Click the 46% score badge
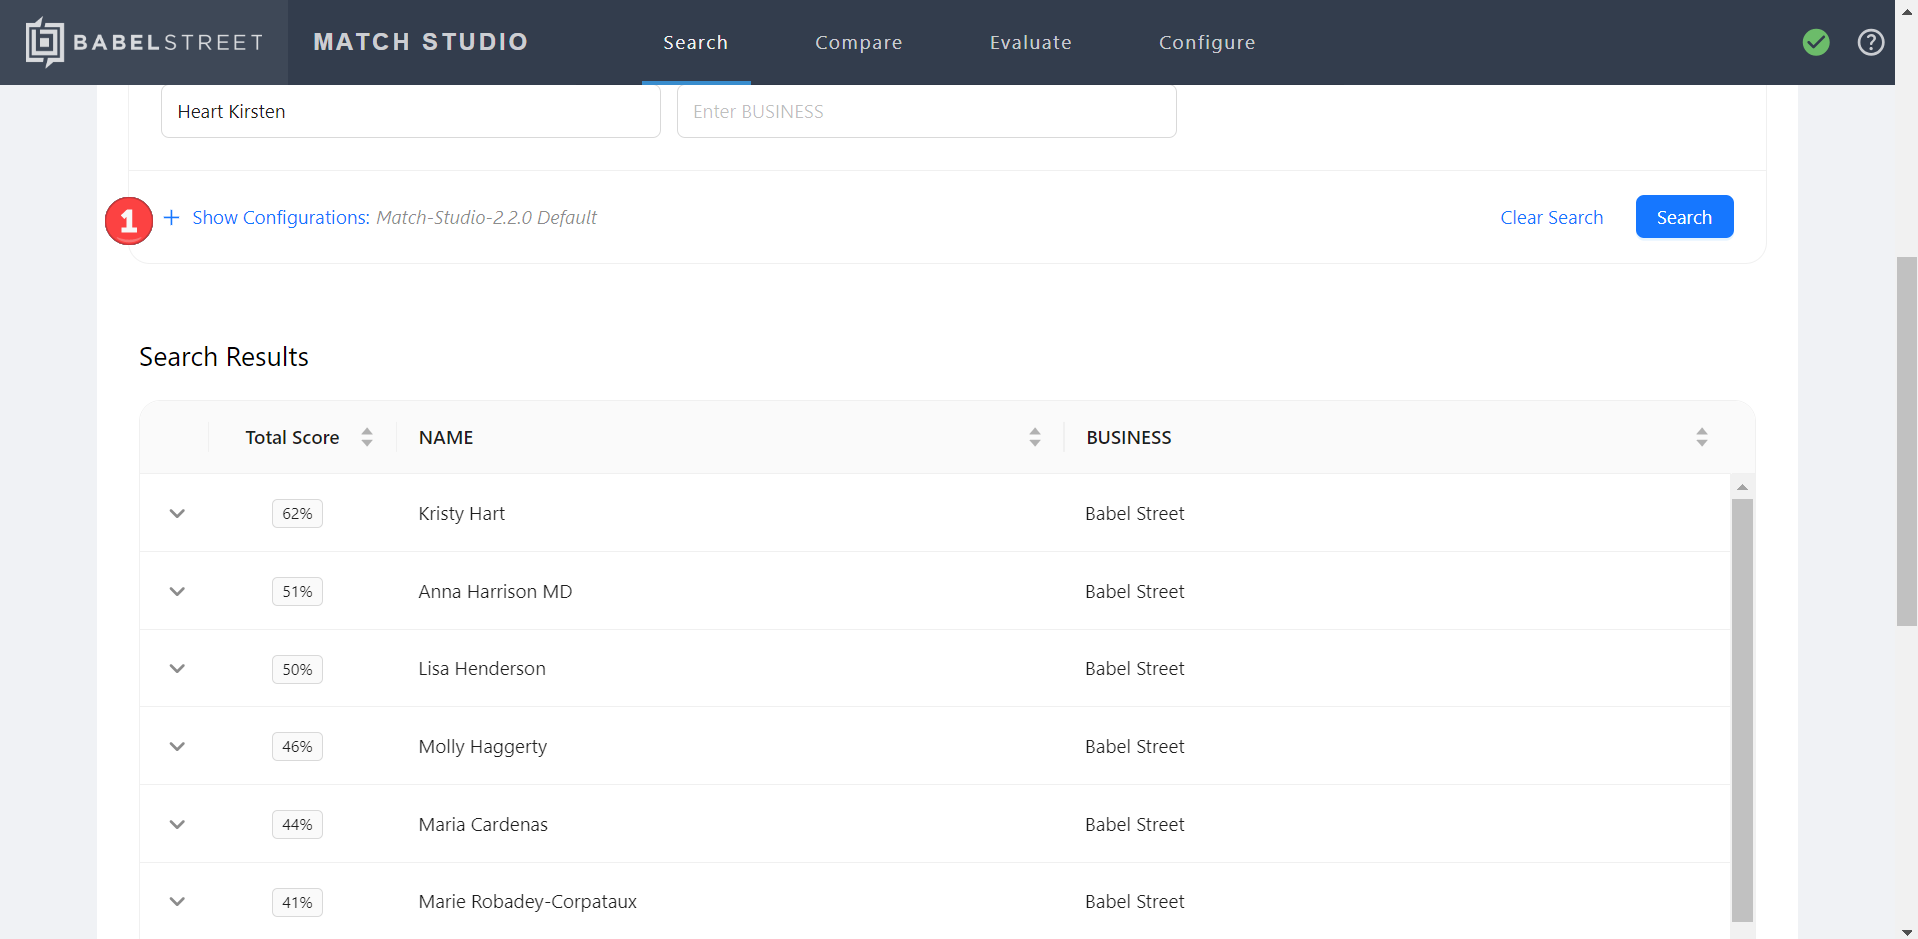This screenshot has width=1918, height=939. (x=297, y=746)
